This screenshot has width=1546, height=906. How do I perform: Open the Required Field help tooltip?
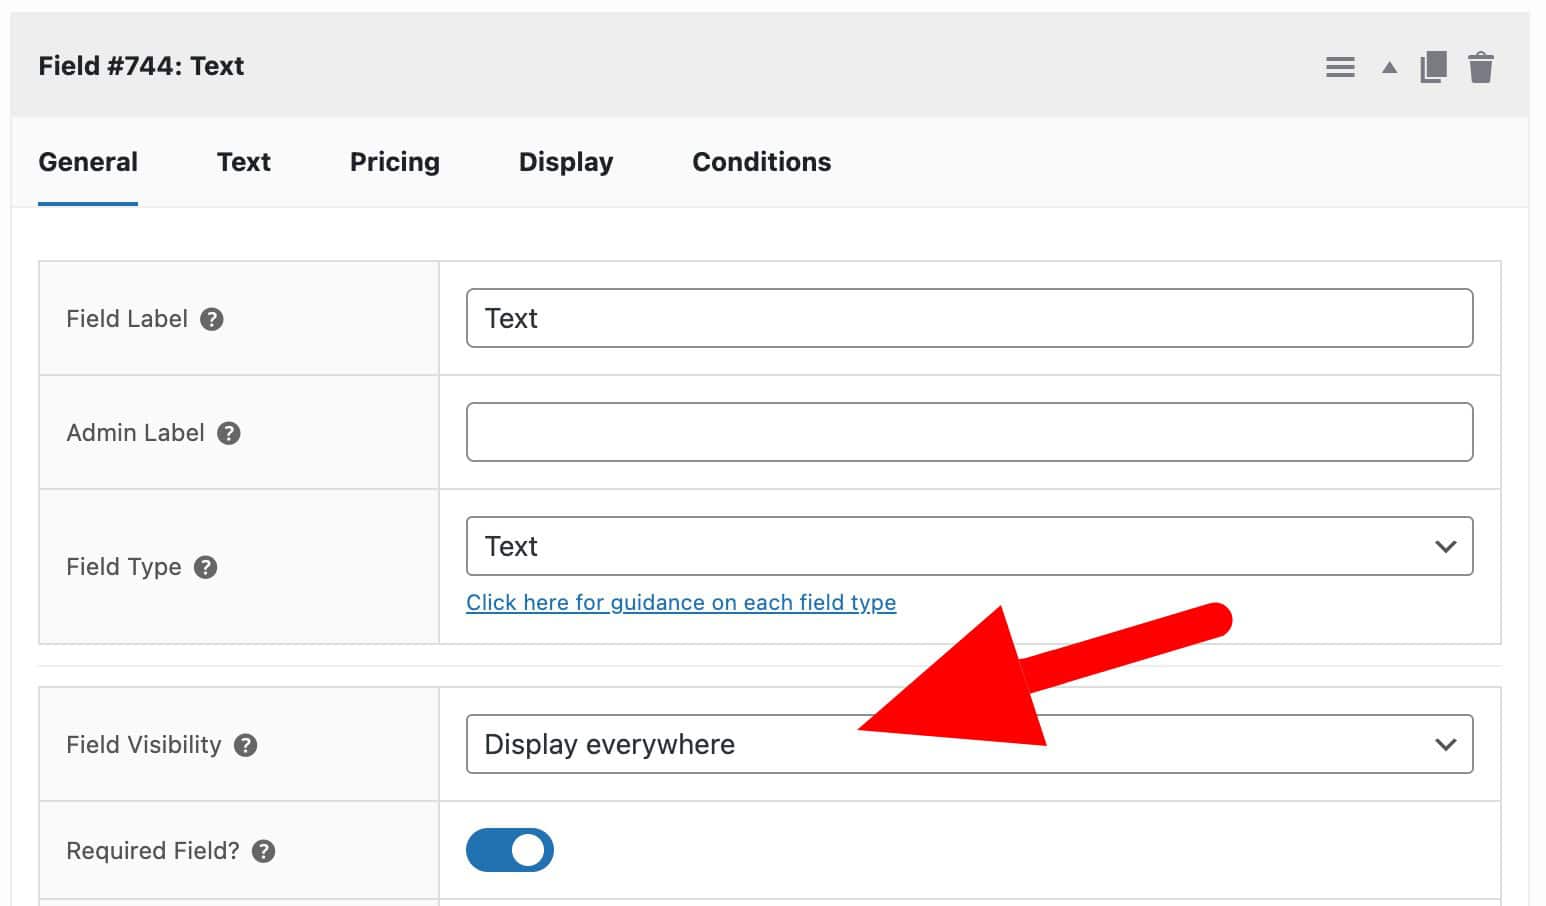pyautogui.click(x=264, y=850)
